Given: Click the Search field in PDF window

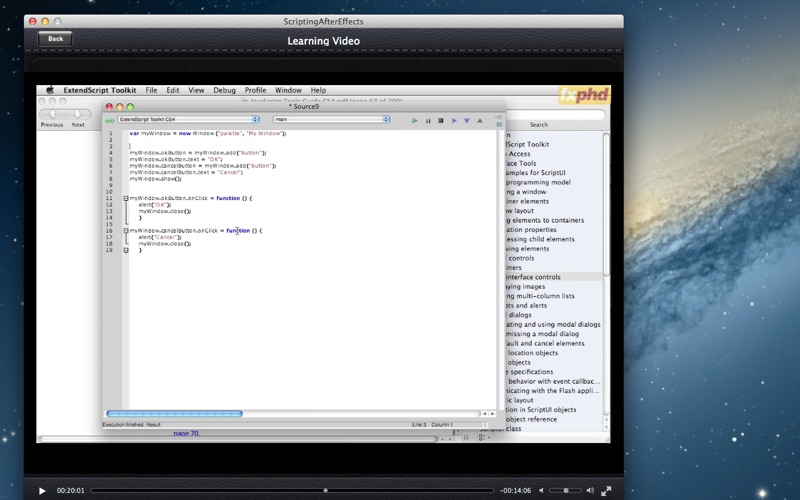Looking at the screenshot, I should (x=555, y=114).
